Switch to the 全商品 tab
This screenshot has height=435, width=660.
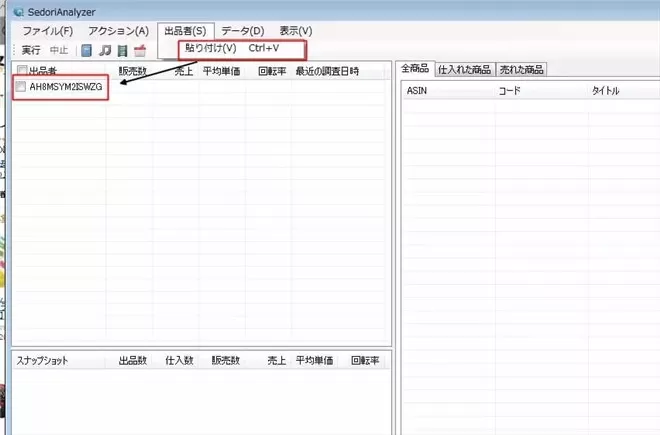pyautogui.click(x=414, y=69)
